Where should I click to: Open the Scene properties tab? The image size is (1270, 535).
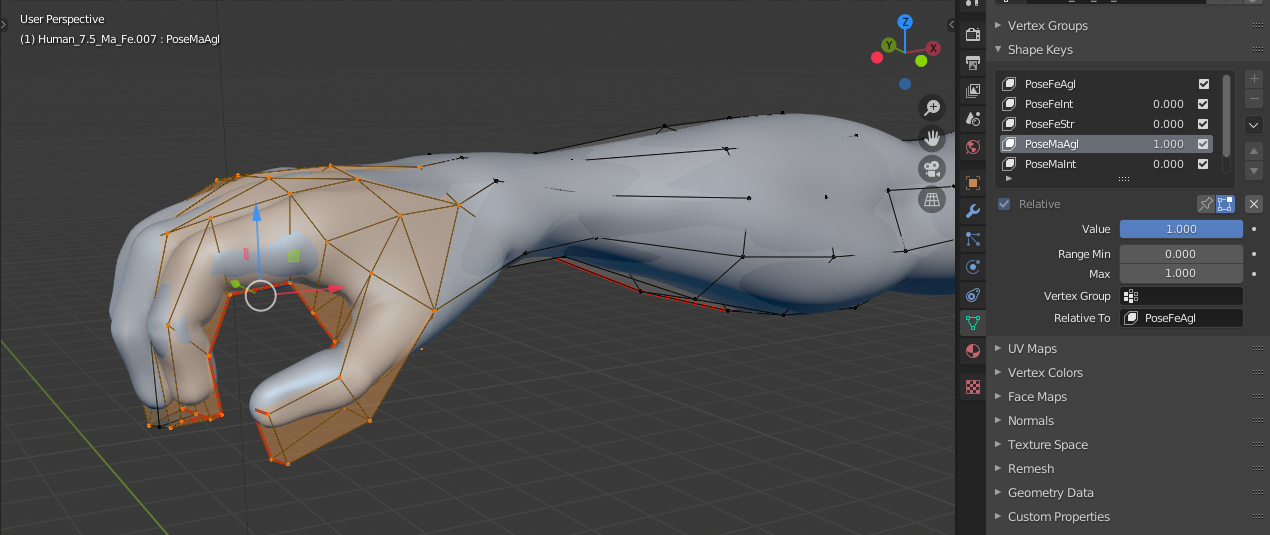coord(972,118)
